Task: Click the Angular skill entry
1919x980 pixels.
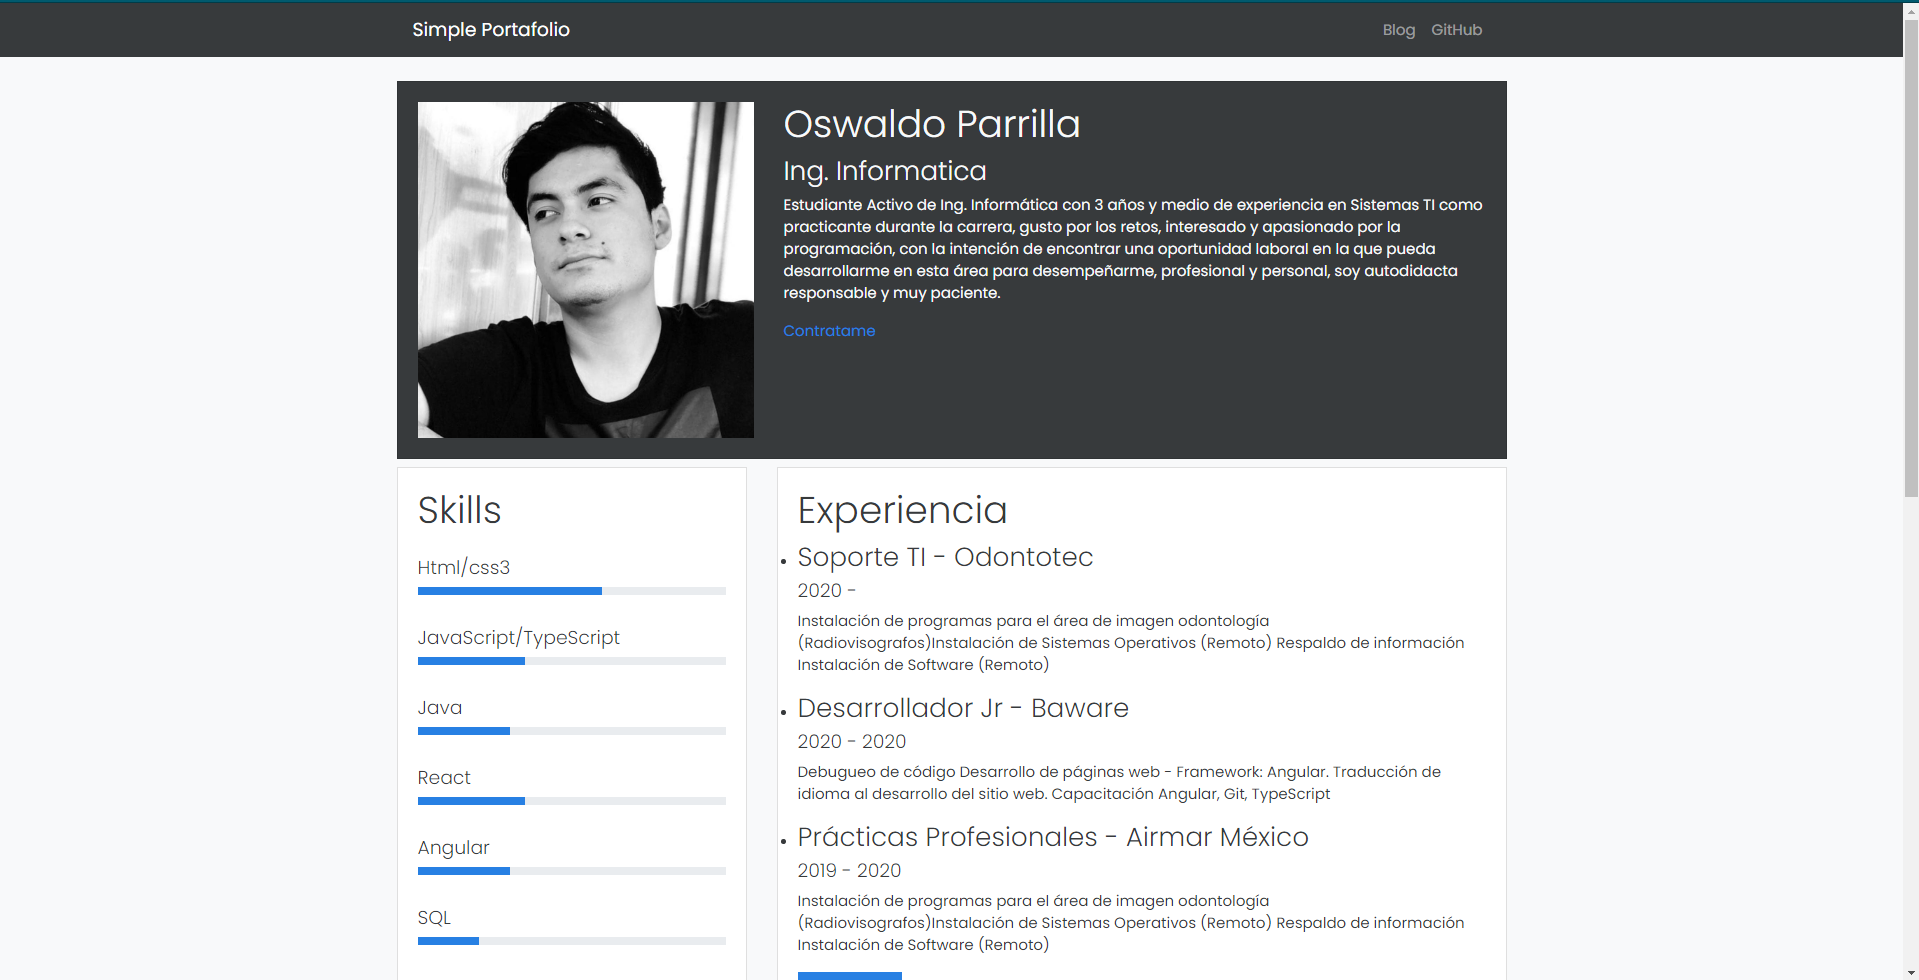Action: point(453,847)
